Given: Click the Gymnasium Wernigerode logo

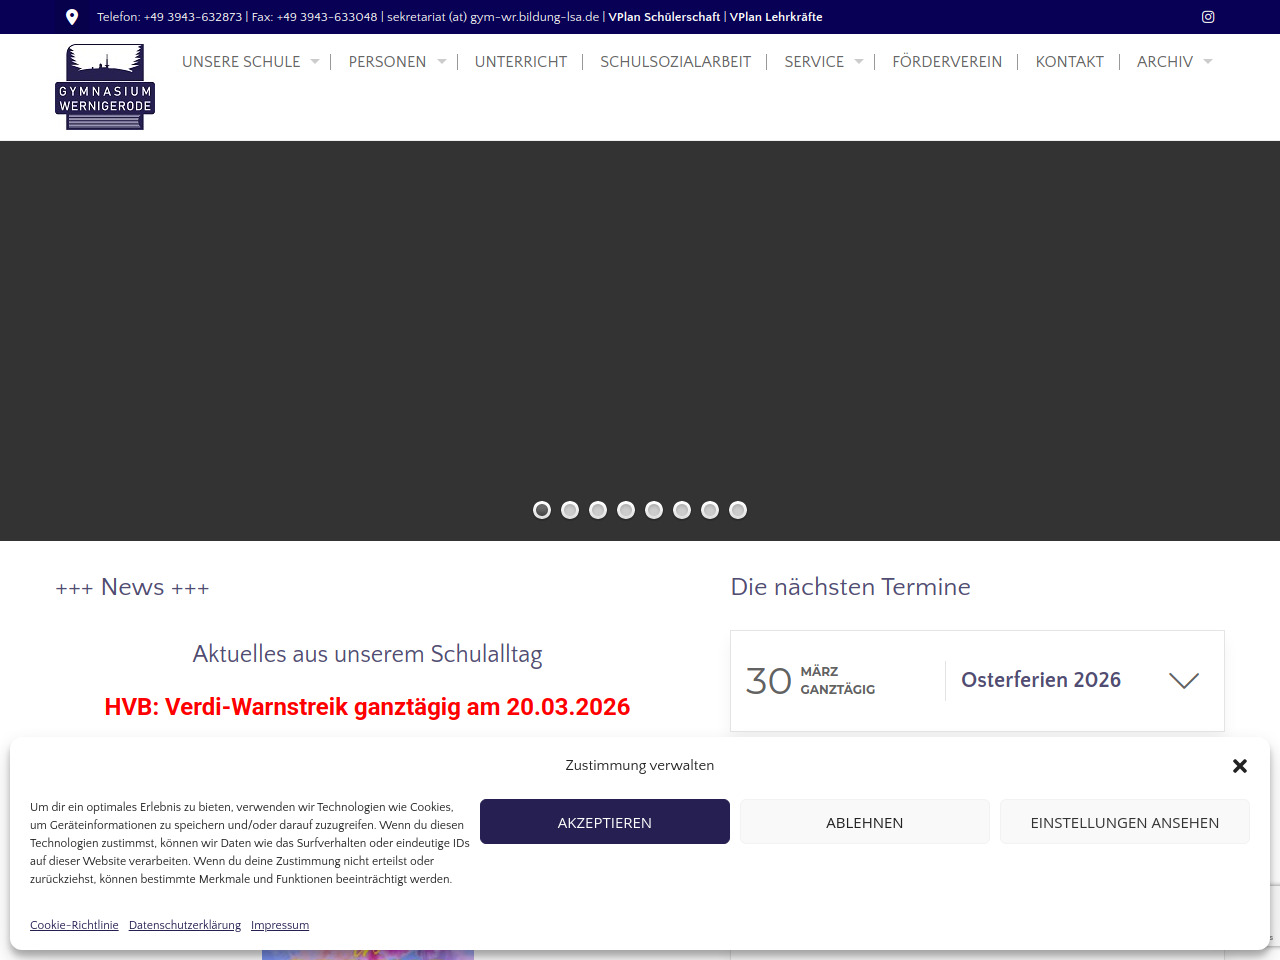Looking at the screenshot, I should 105,87.
